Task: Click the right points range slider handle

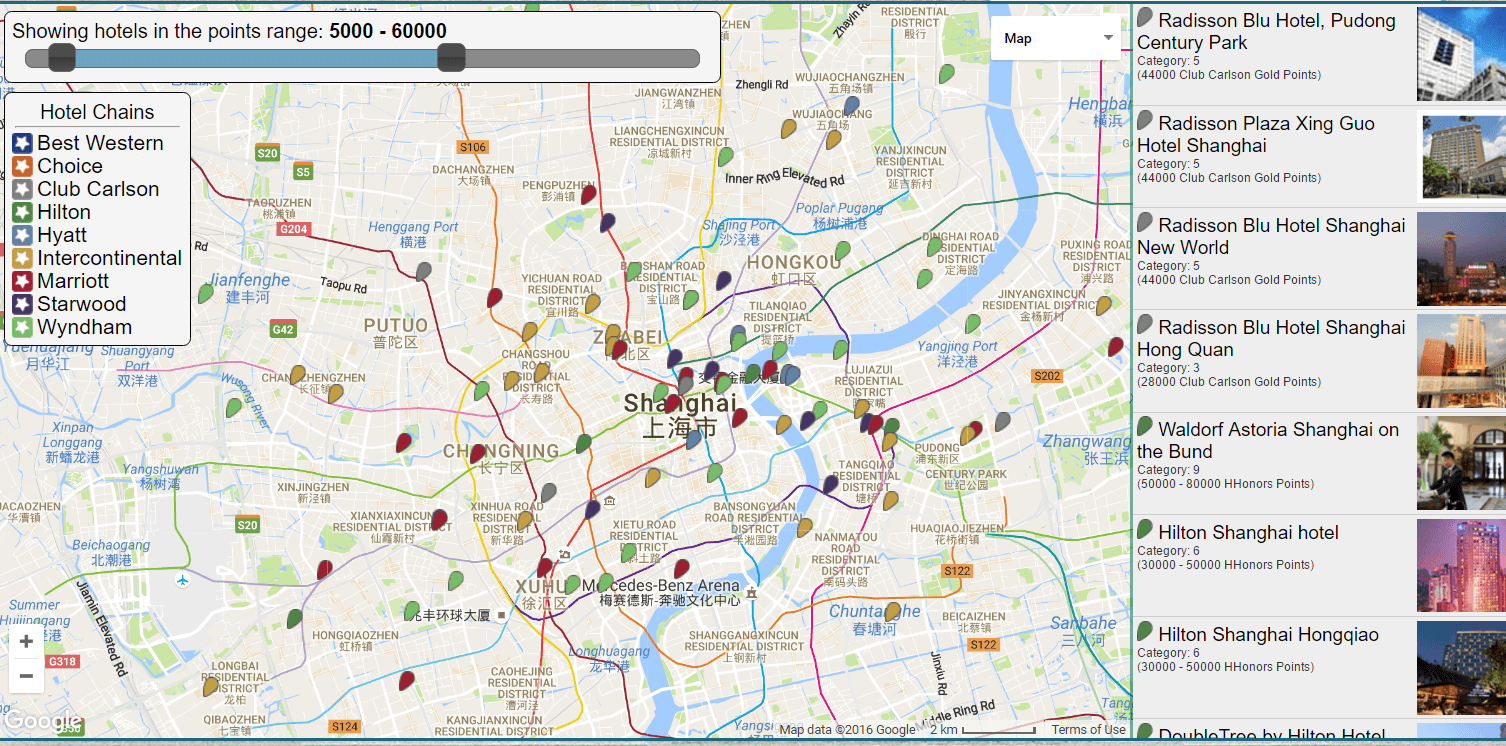Action: tap(451, 58)
